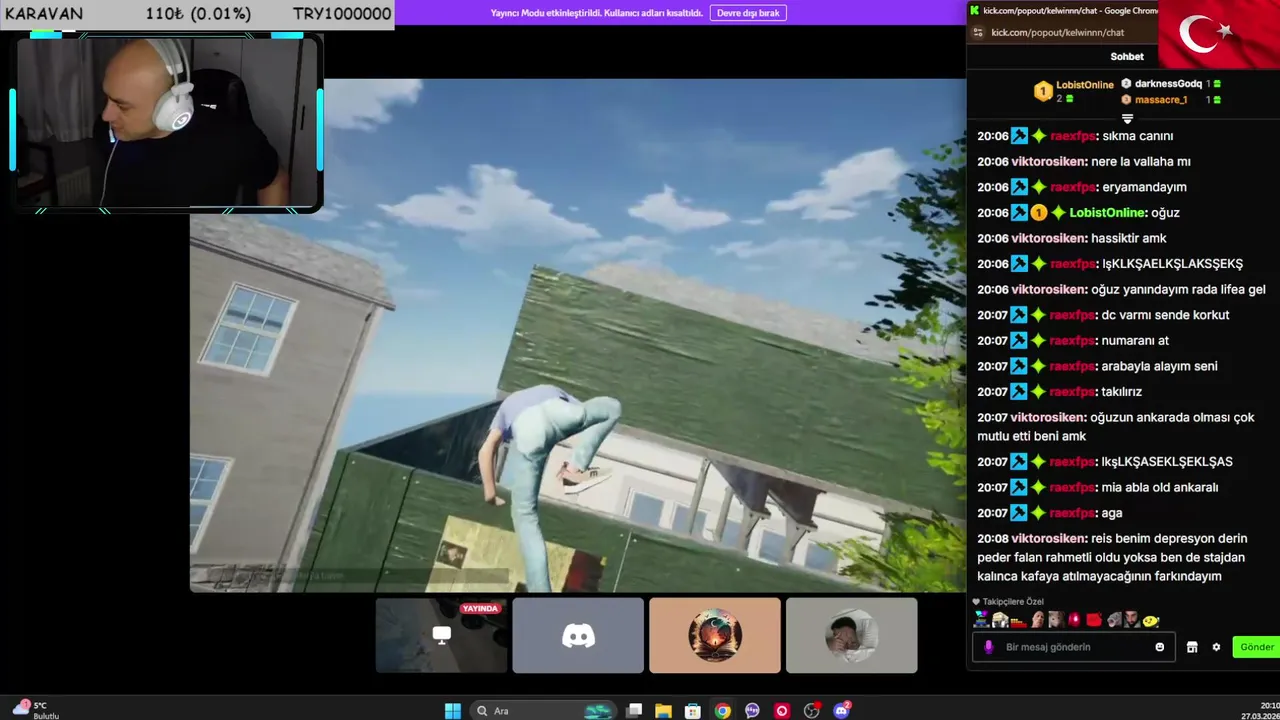Click the 'dc varmı sende korkut' chat message

click(1165, 315)
